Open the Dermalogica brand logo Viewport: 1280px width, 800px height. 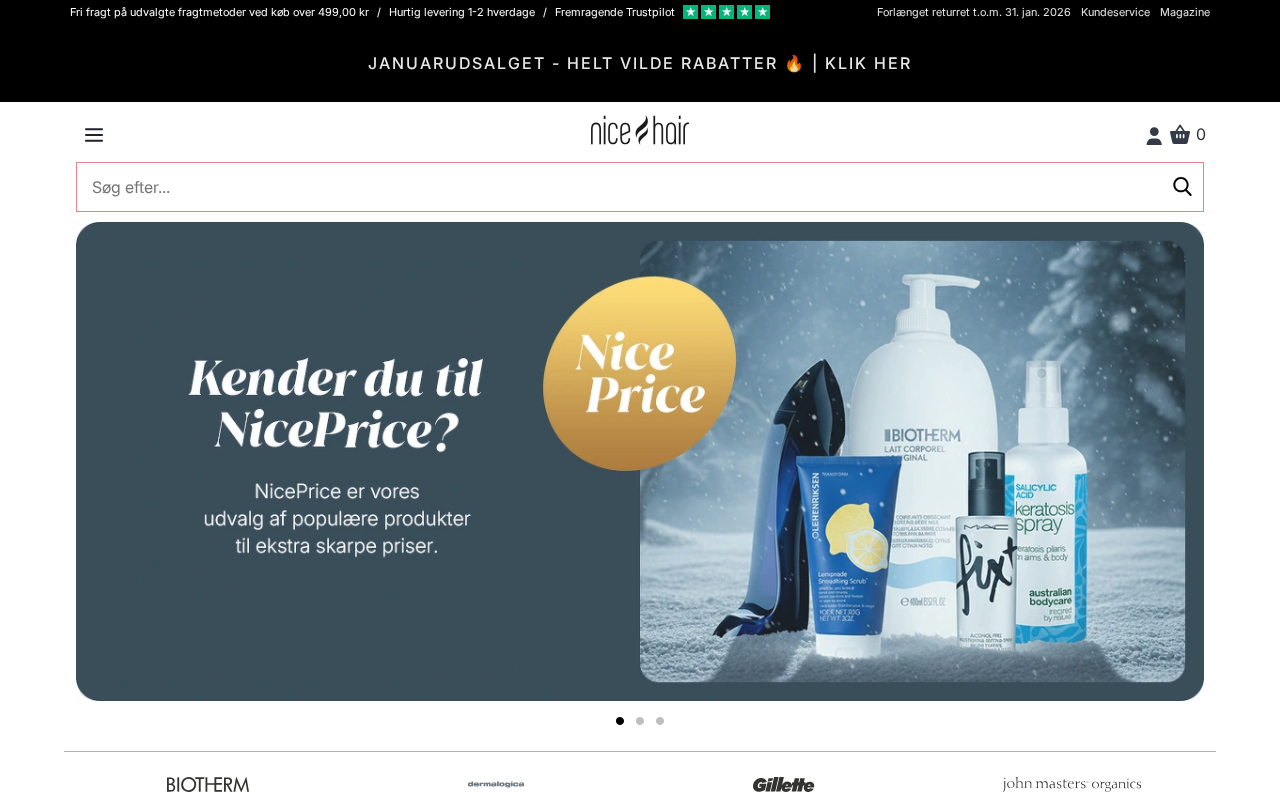pos(496,784)
